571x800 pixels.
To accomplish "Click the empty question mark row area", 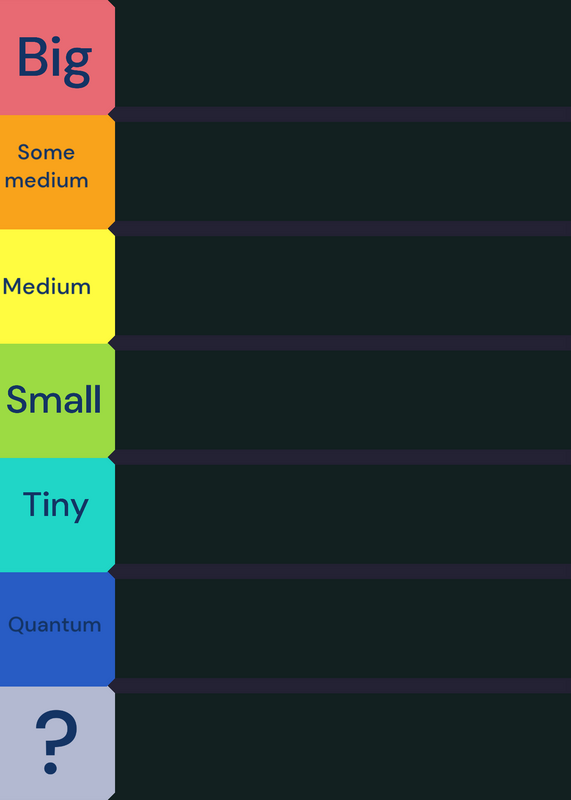I will pyautogui.click(x=343, y=746).
